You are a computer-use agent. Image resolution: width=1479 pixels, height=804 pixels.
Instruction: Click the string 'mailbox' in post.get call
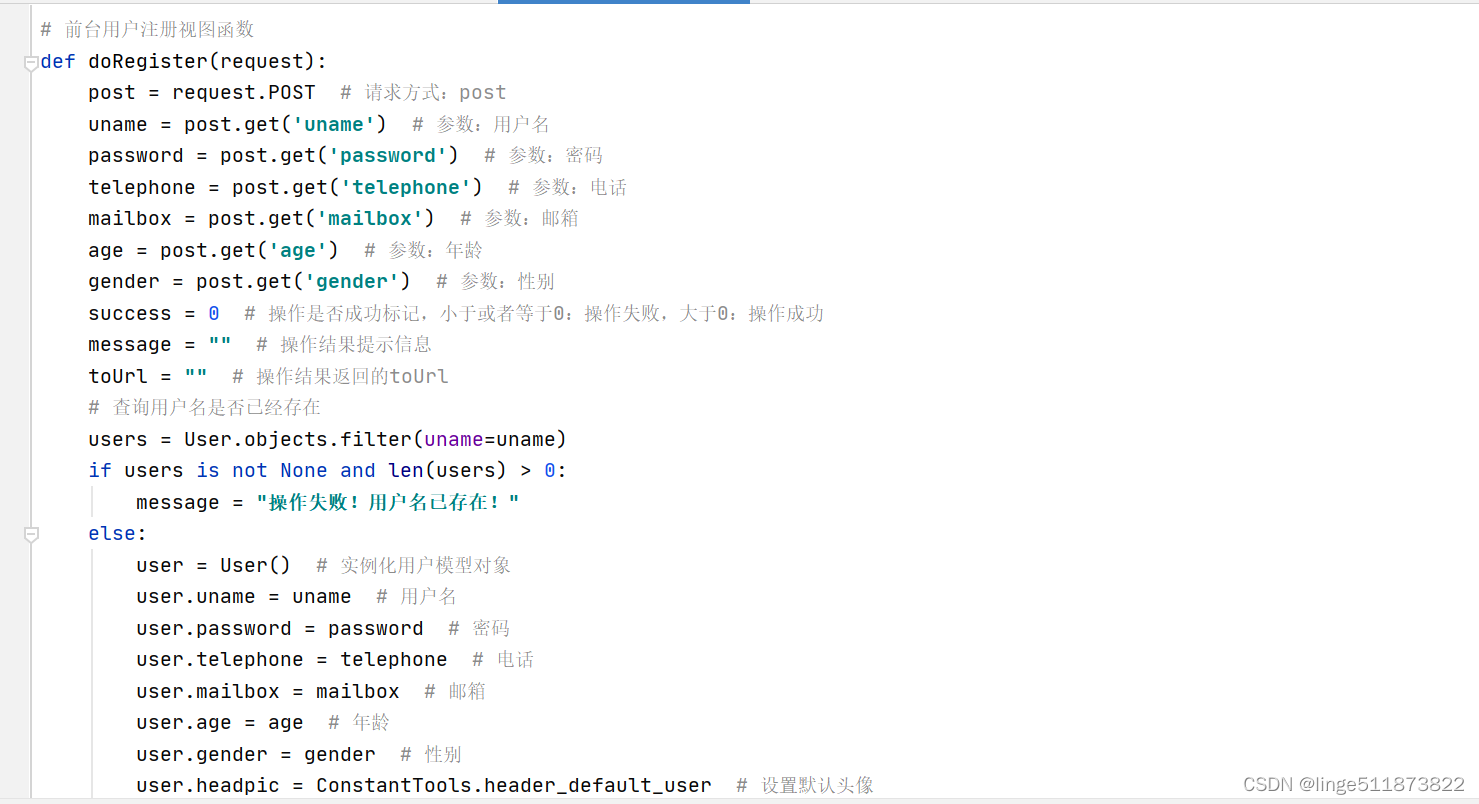(x=370, y=218)
